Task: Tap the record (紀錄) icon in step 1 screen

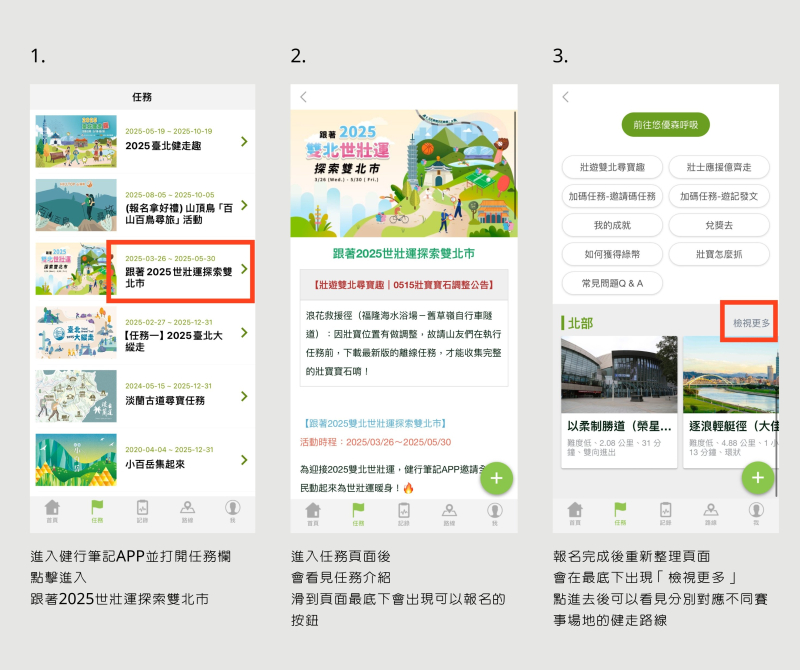Action: (x=142, y=511)
